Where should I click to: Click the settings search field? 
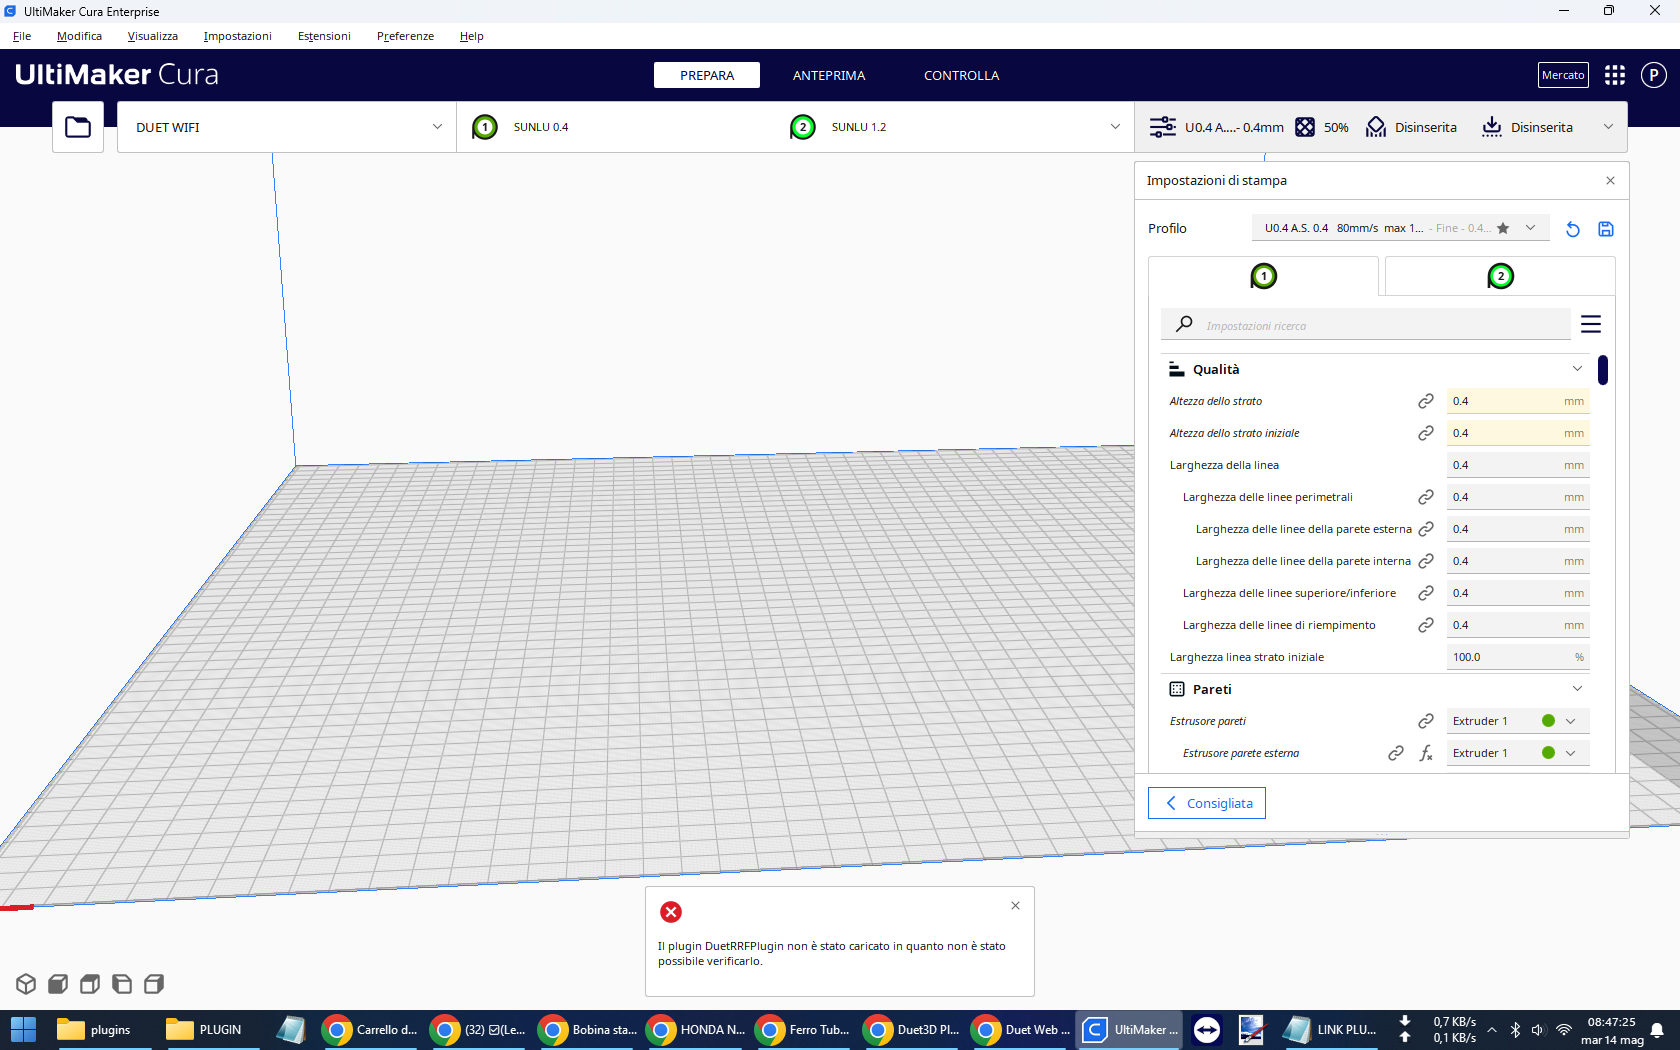point(1366,325)
